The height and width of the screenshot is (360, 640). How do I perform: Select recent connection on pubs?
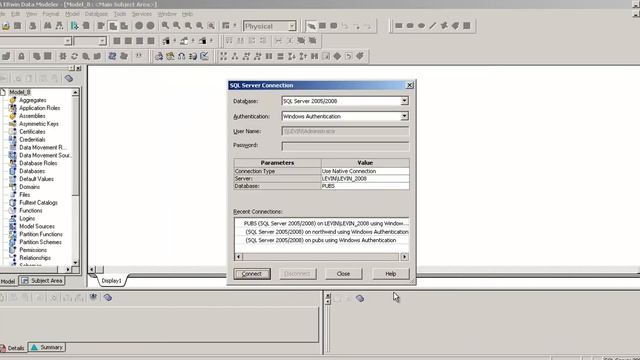pyautogui.click(x=322, y=240)
